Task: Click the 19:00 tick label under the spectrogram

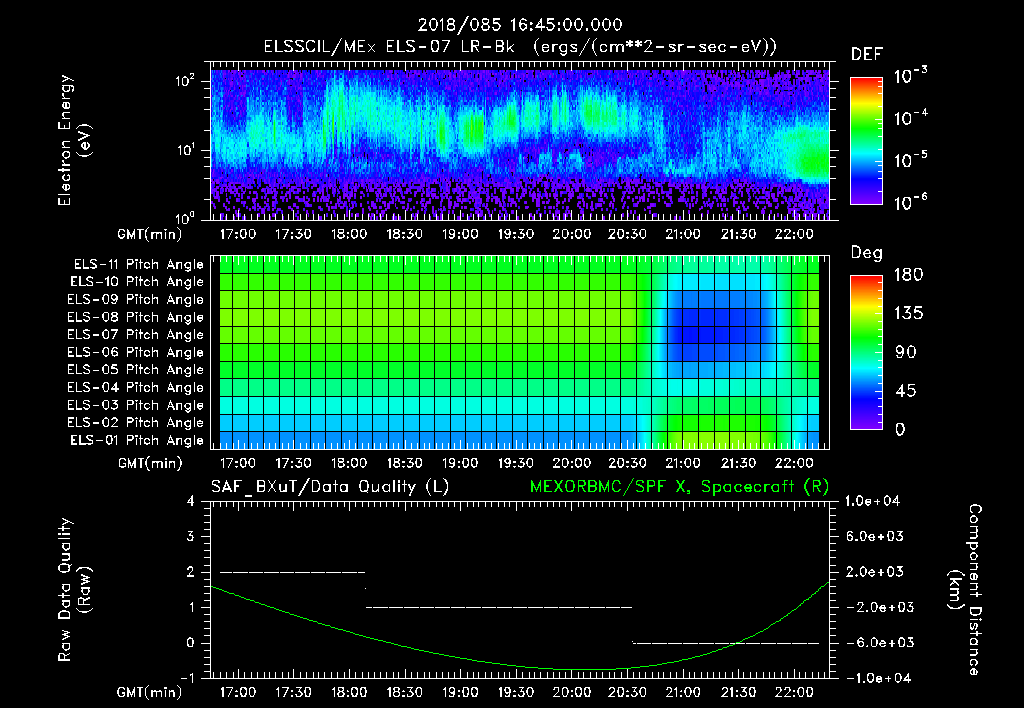Action: (x=460, y=234)
